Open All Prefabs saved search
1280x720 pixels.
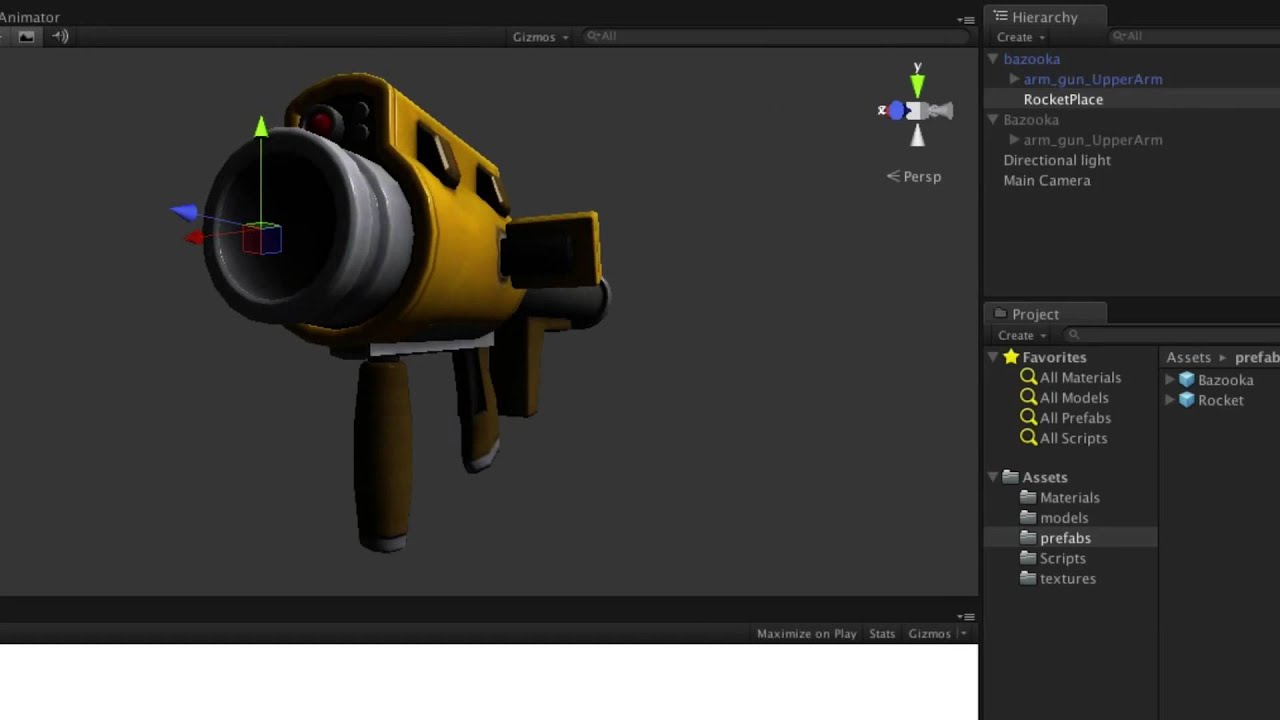coord(1075,418)
